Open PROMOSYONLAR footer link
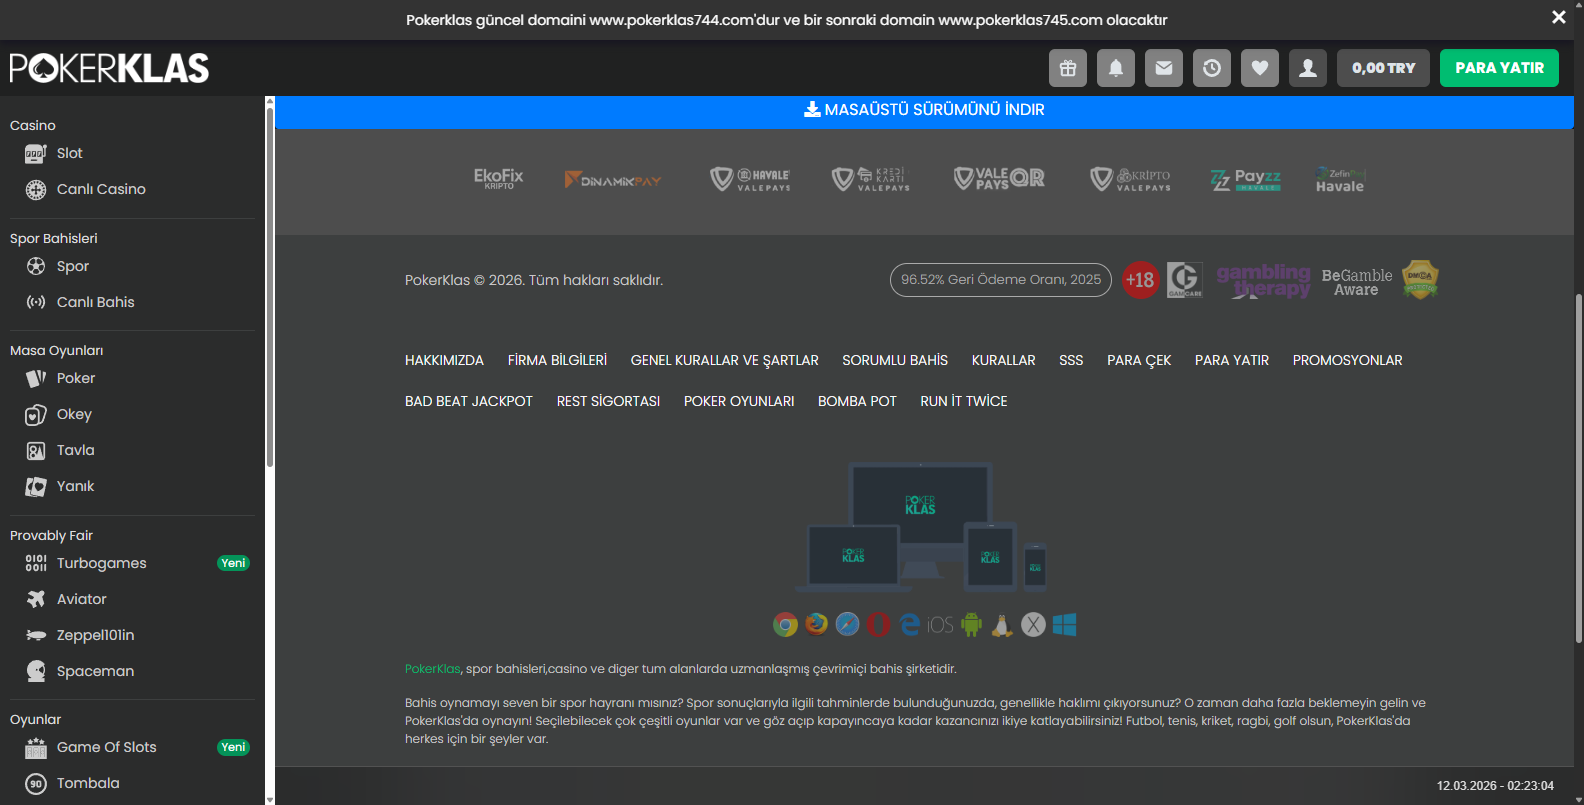This screenshot has height=805, width=1584. 1348,360
